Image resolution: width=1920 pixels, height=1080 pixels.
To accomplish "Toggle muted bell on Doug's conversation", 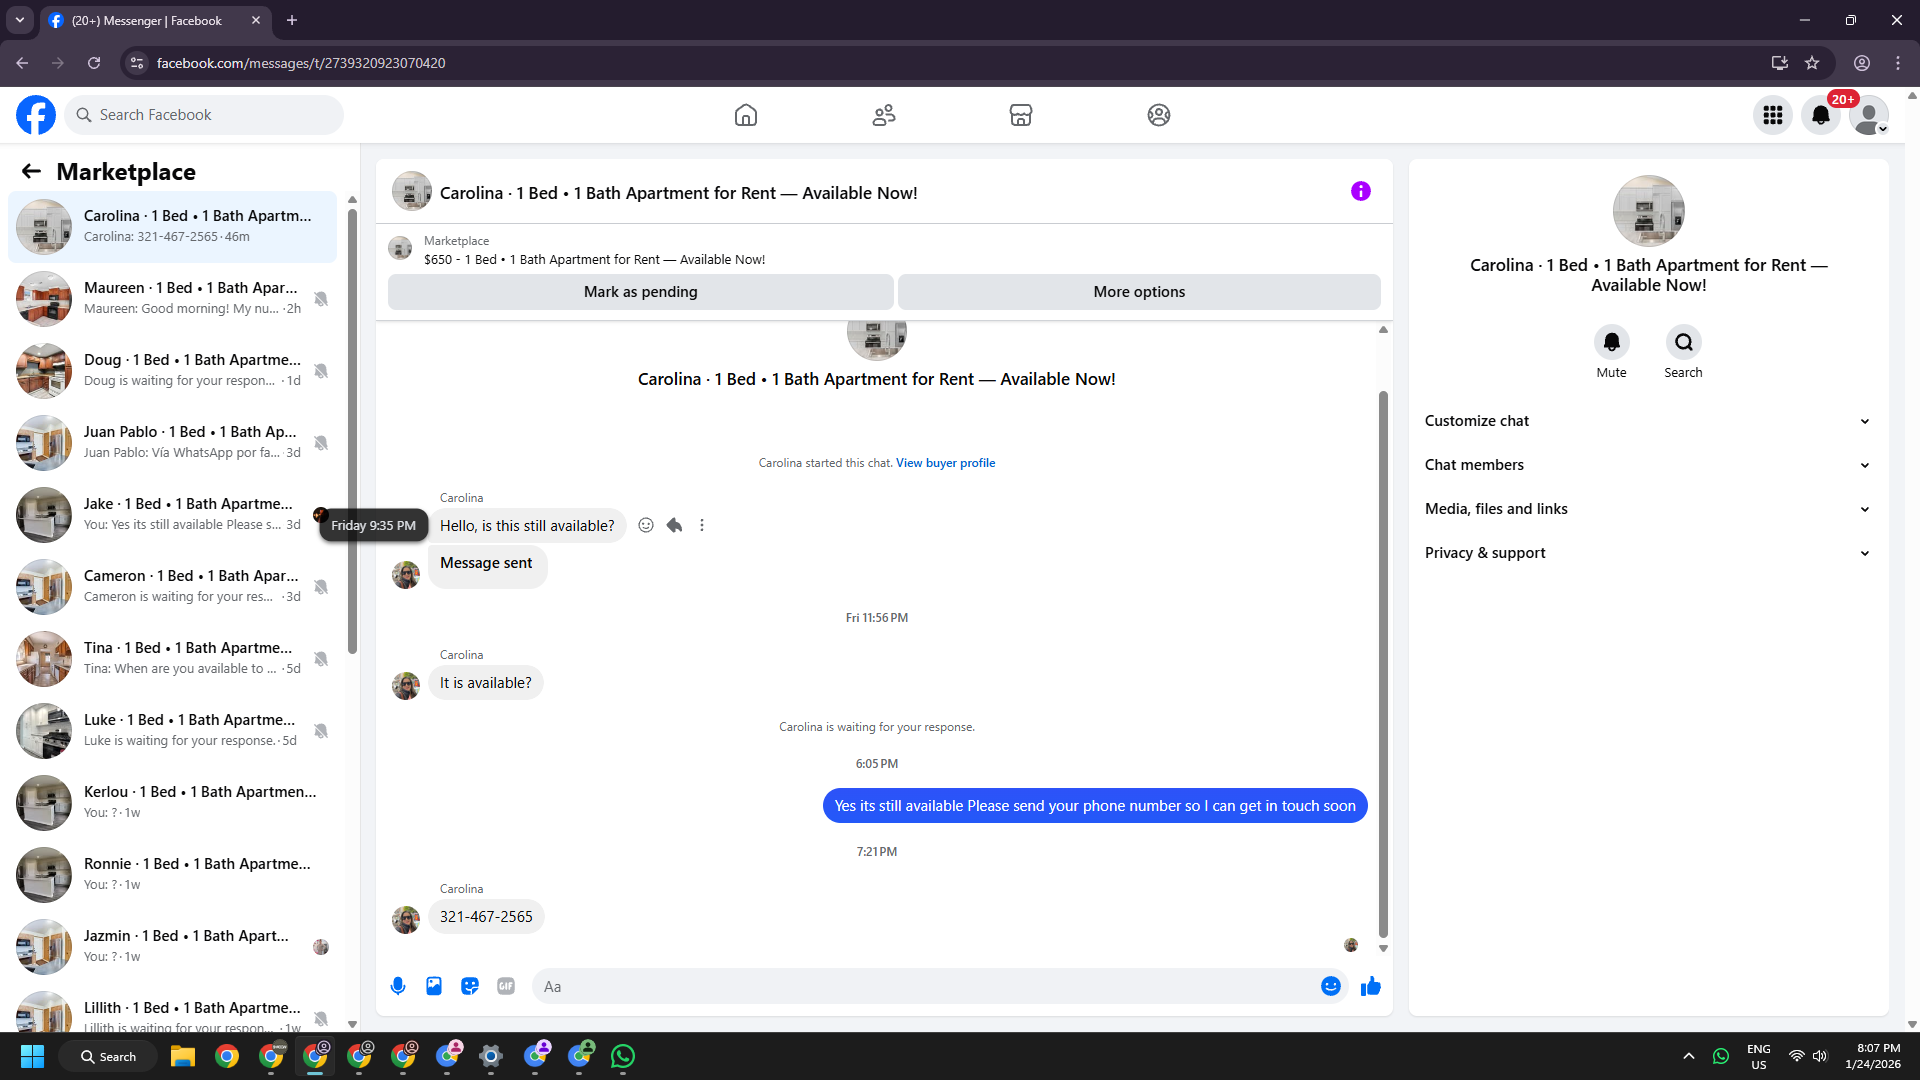I will pos(321,370).
